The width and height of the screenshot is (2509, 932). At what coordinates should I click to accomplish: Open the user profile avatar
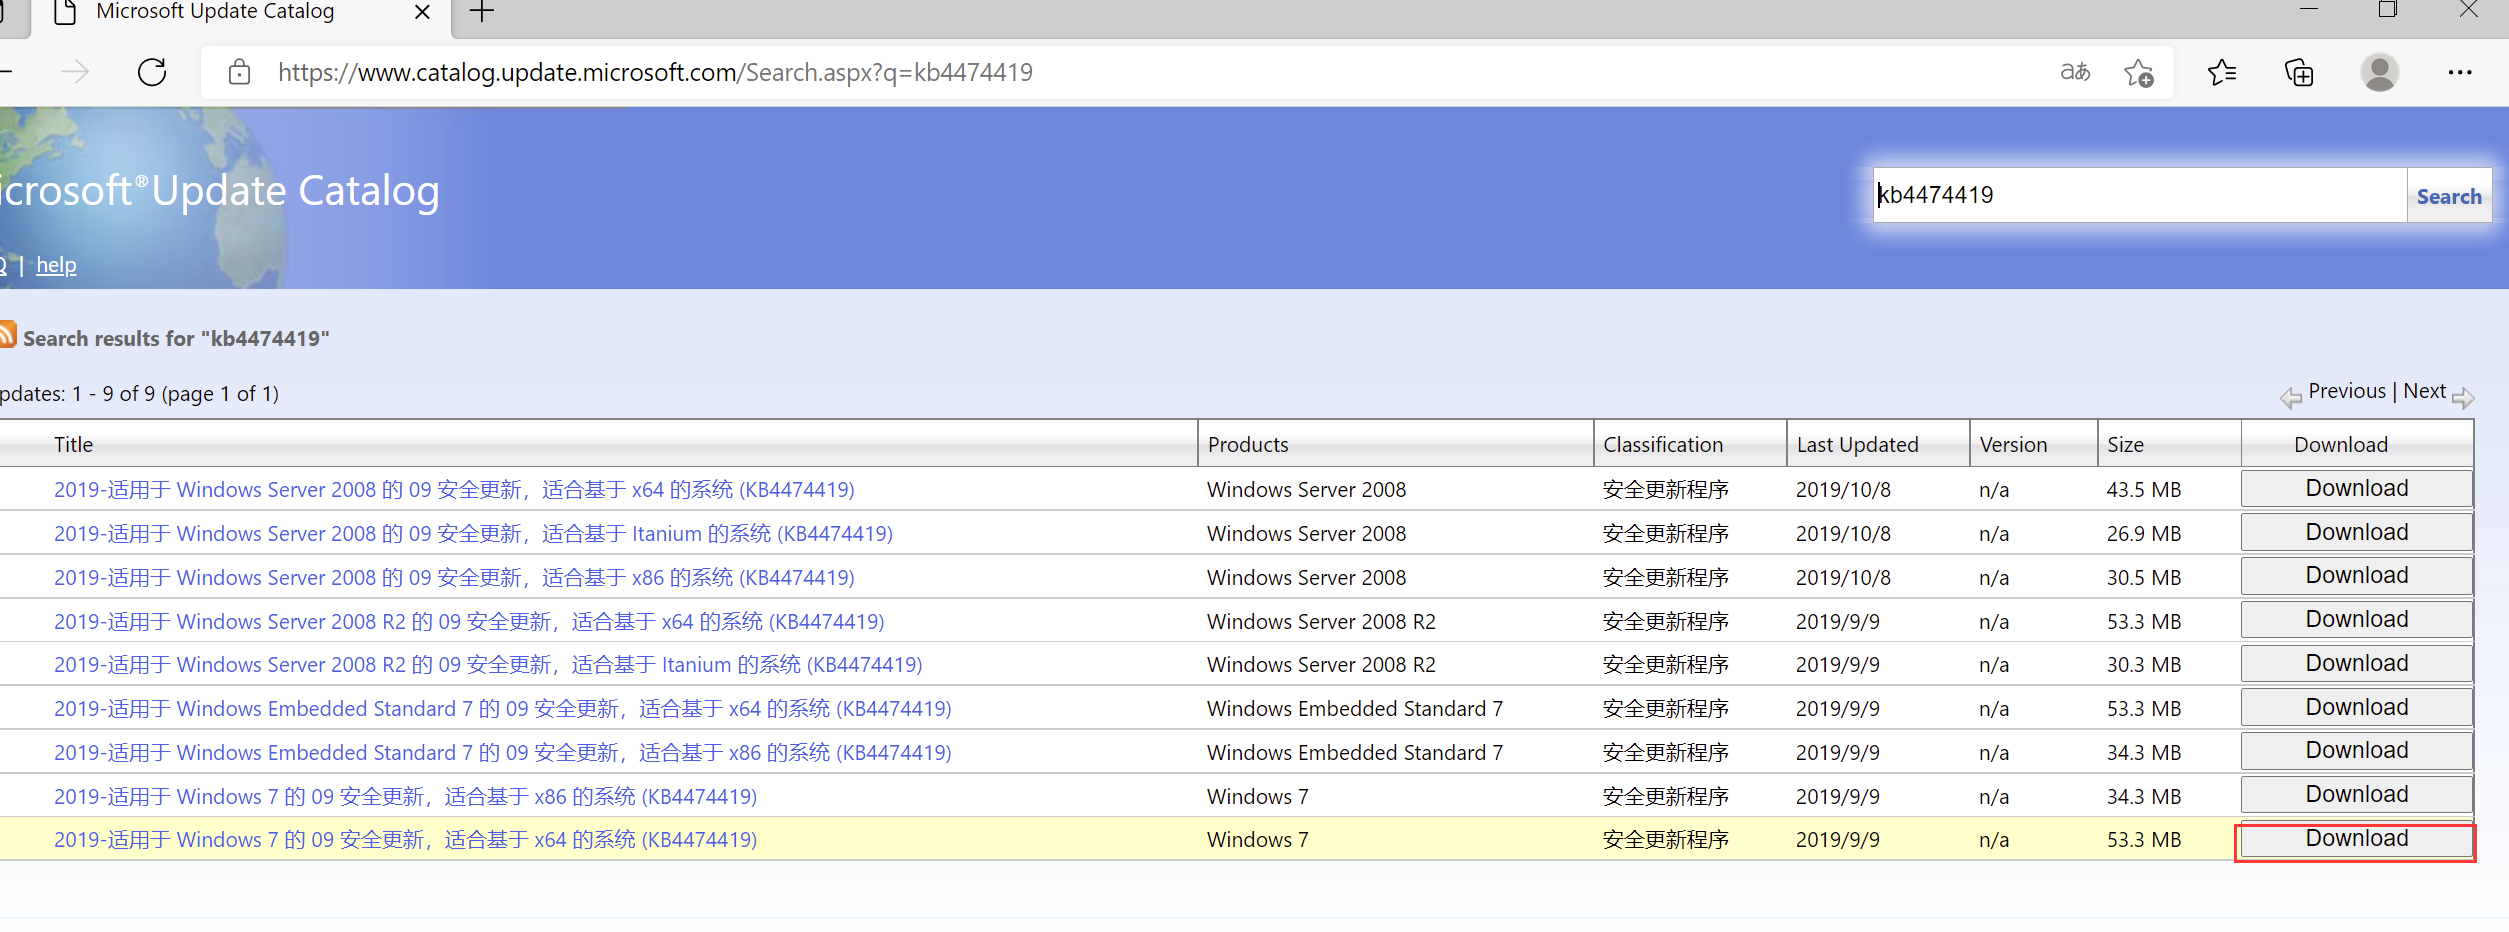click(2379, 72)
